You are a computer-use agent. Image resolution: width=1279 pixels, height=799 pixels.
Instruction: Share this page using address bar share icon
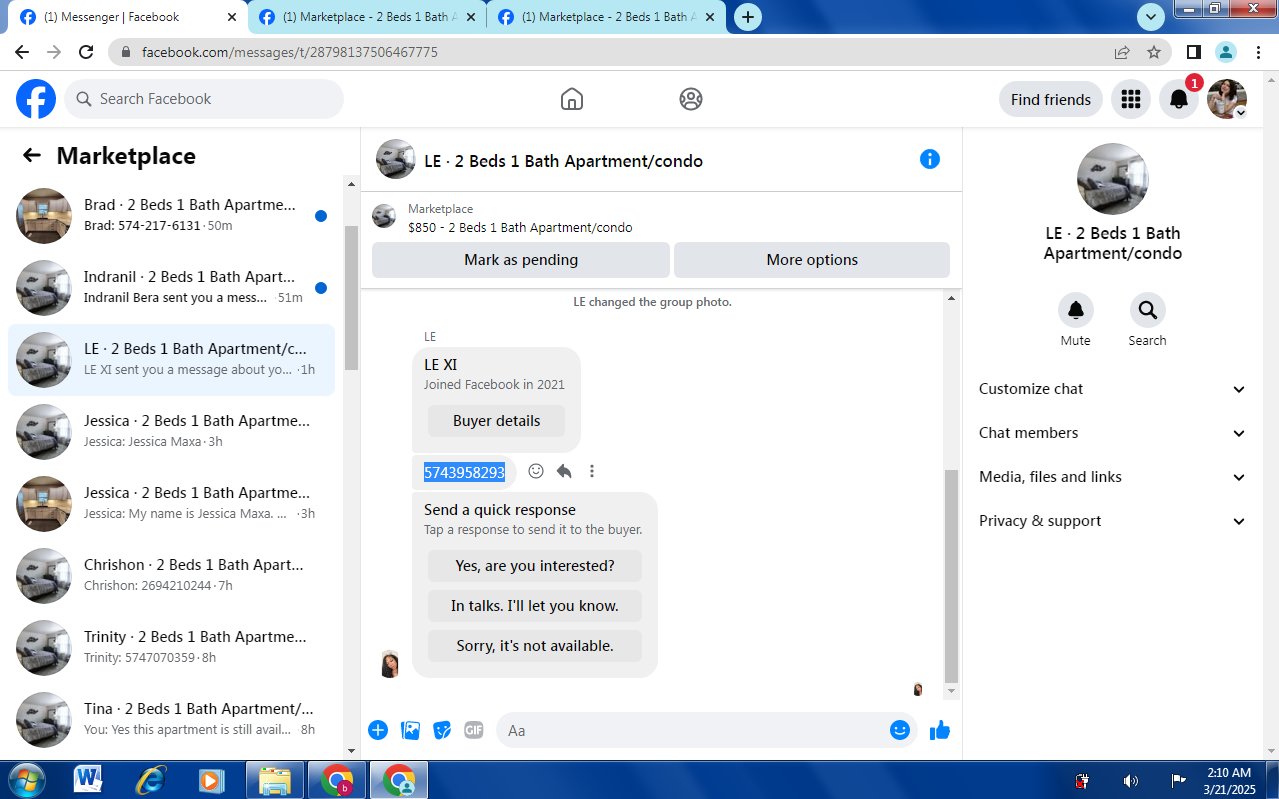pyautogui.click(x=1122, y=52)
